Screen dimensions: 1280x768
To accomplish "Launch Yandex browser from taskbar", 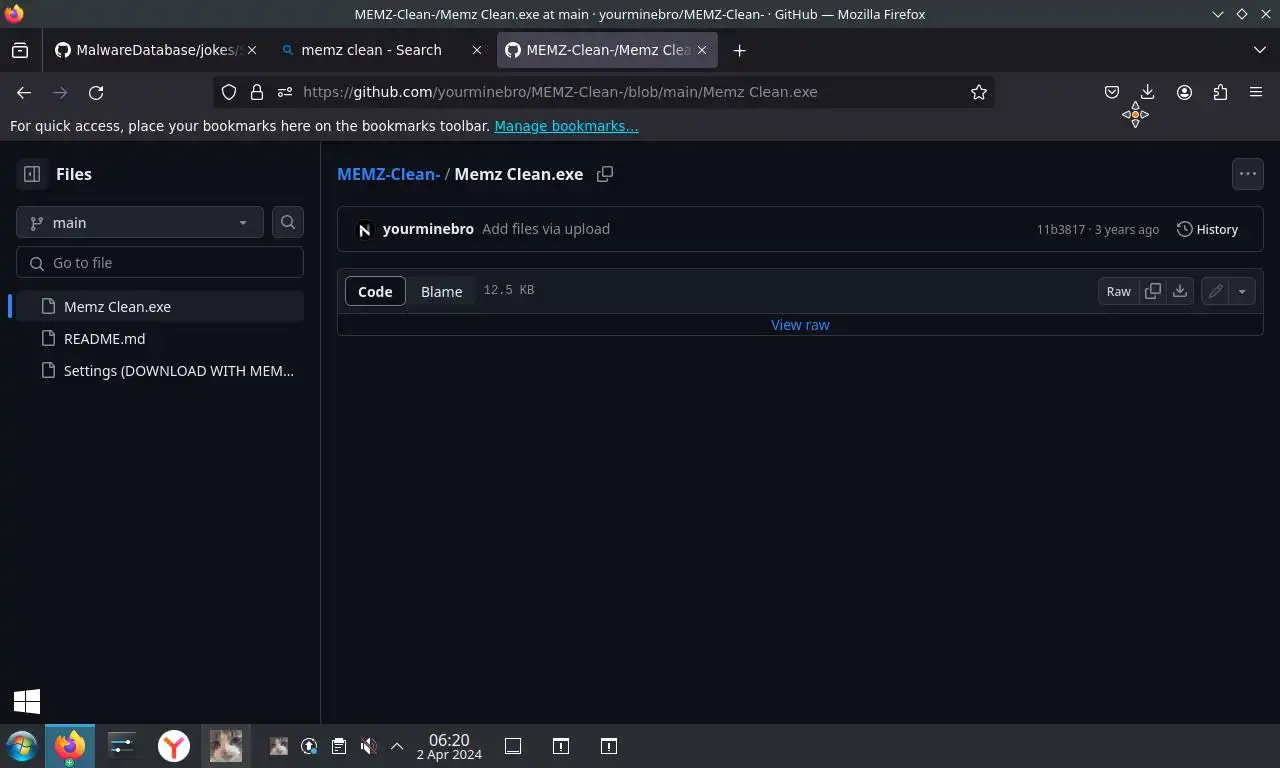I will tap(174, 746).
